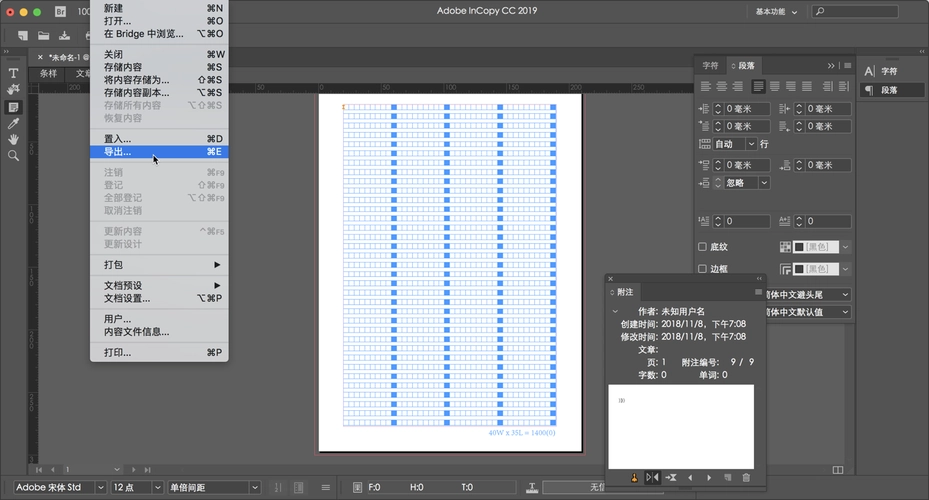Go to next note arrow
Viewport: 929px width, 500px height.
[x=709, y=478]
